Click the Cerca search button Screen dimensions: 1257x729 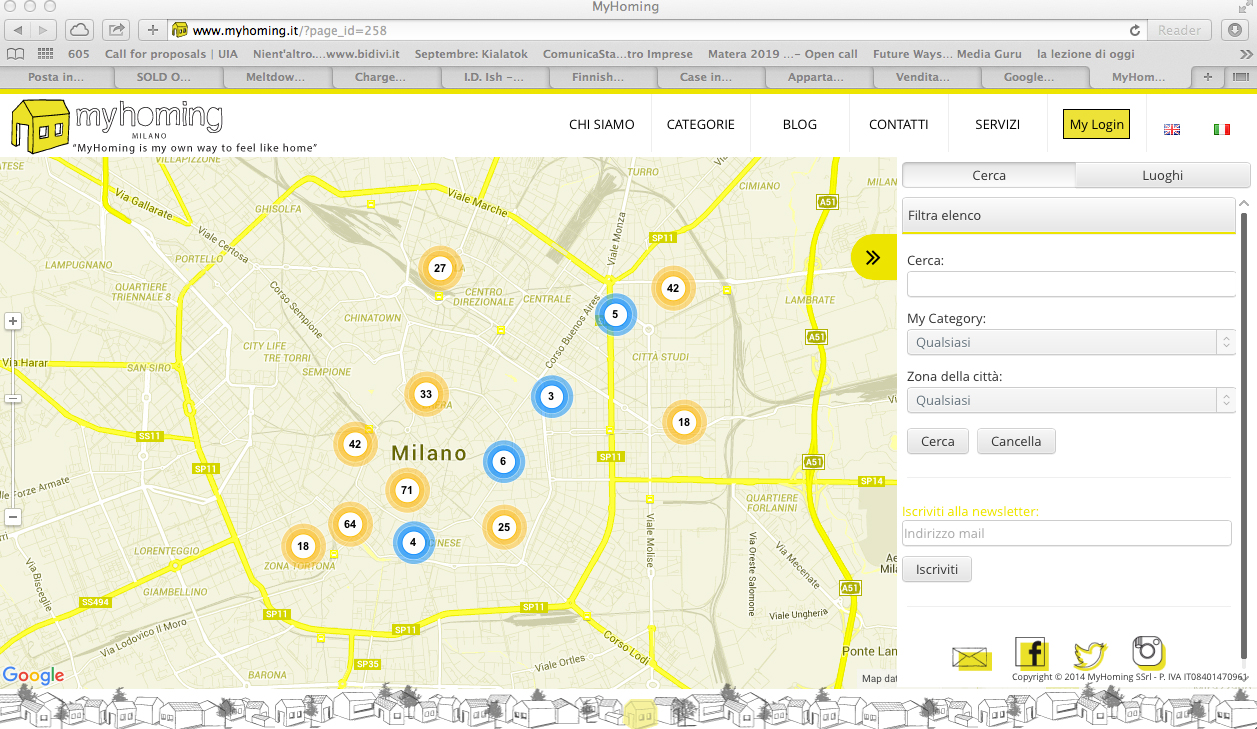point(938,441)
